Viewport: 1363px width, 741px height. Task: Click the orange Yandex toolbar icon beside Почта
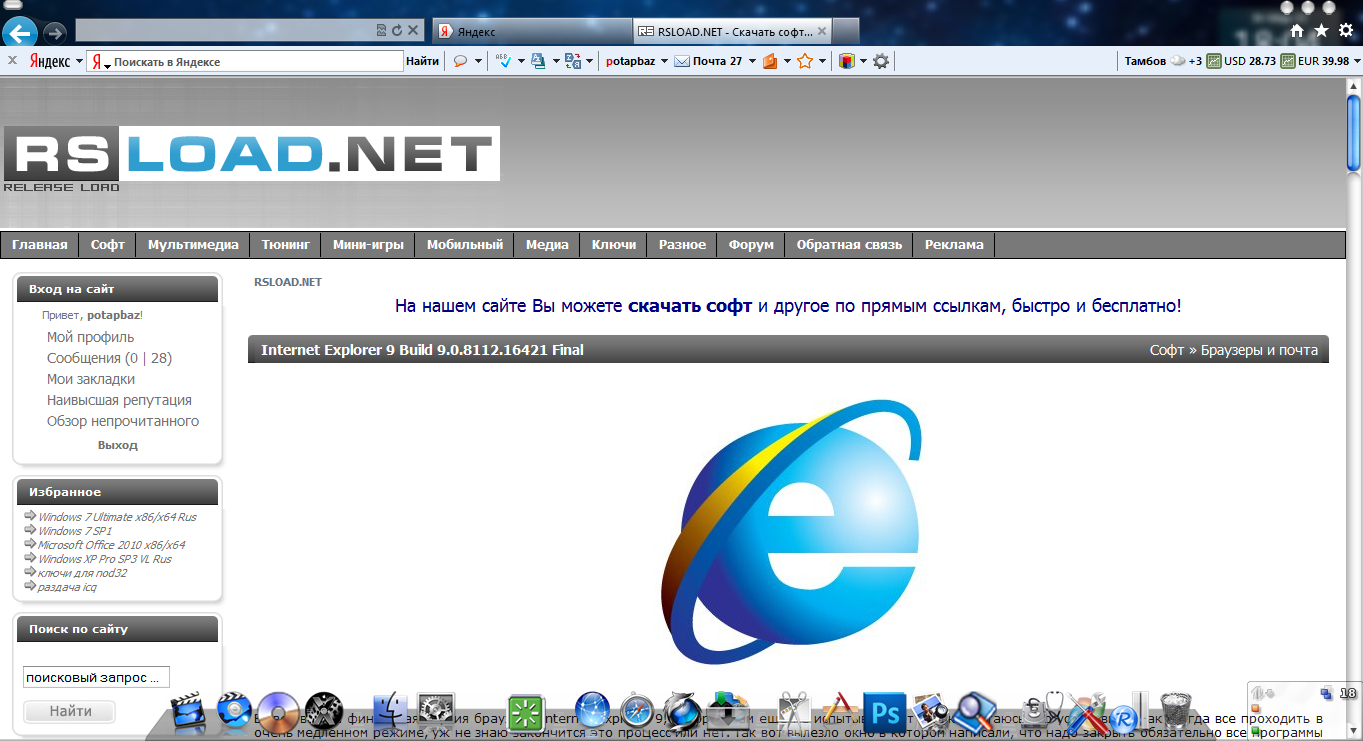[x=770, y=61]
